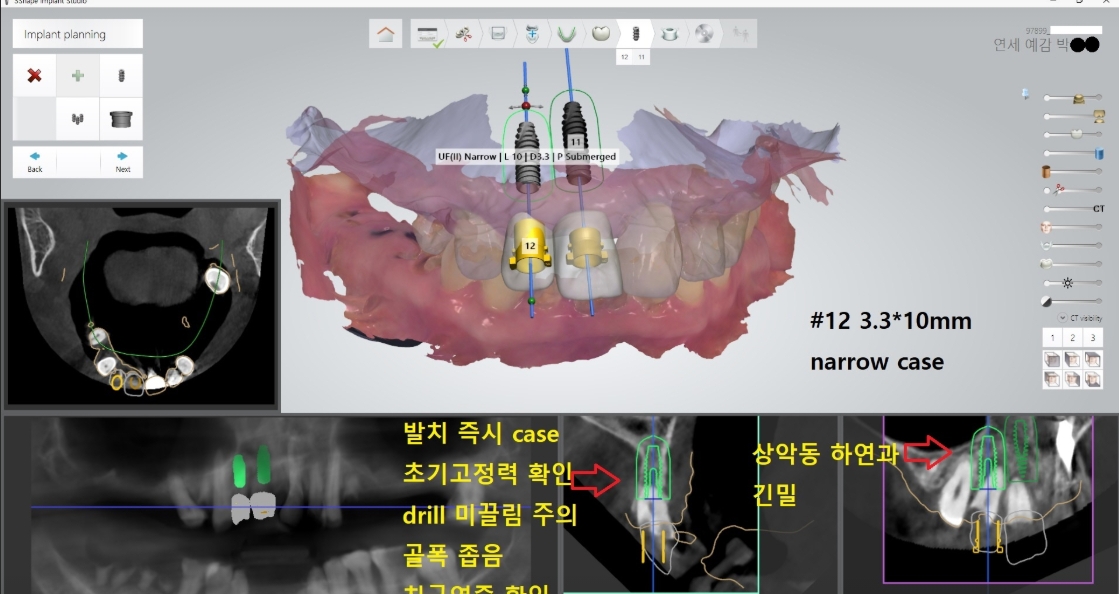1119x594 pixels.
Task: Click the axial CT slice view
Action: (x=141, y=306)
